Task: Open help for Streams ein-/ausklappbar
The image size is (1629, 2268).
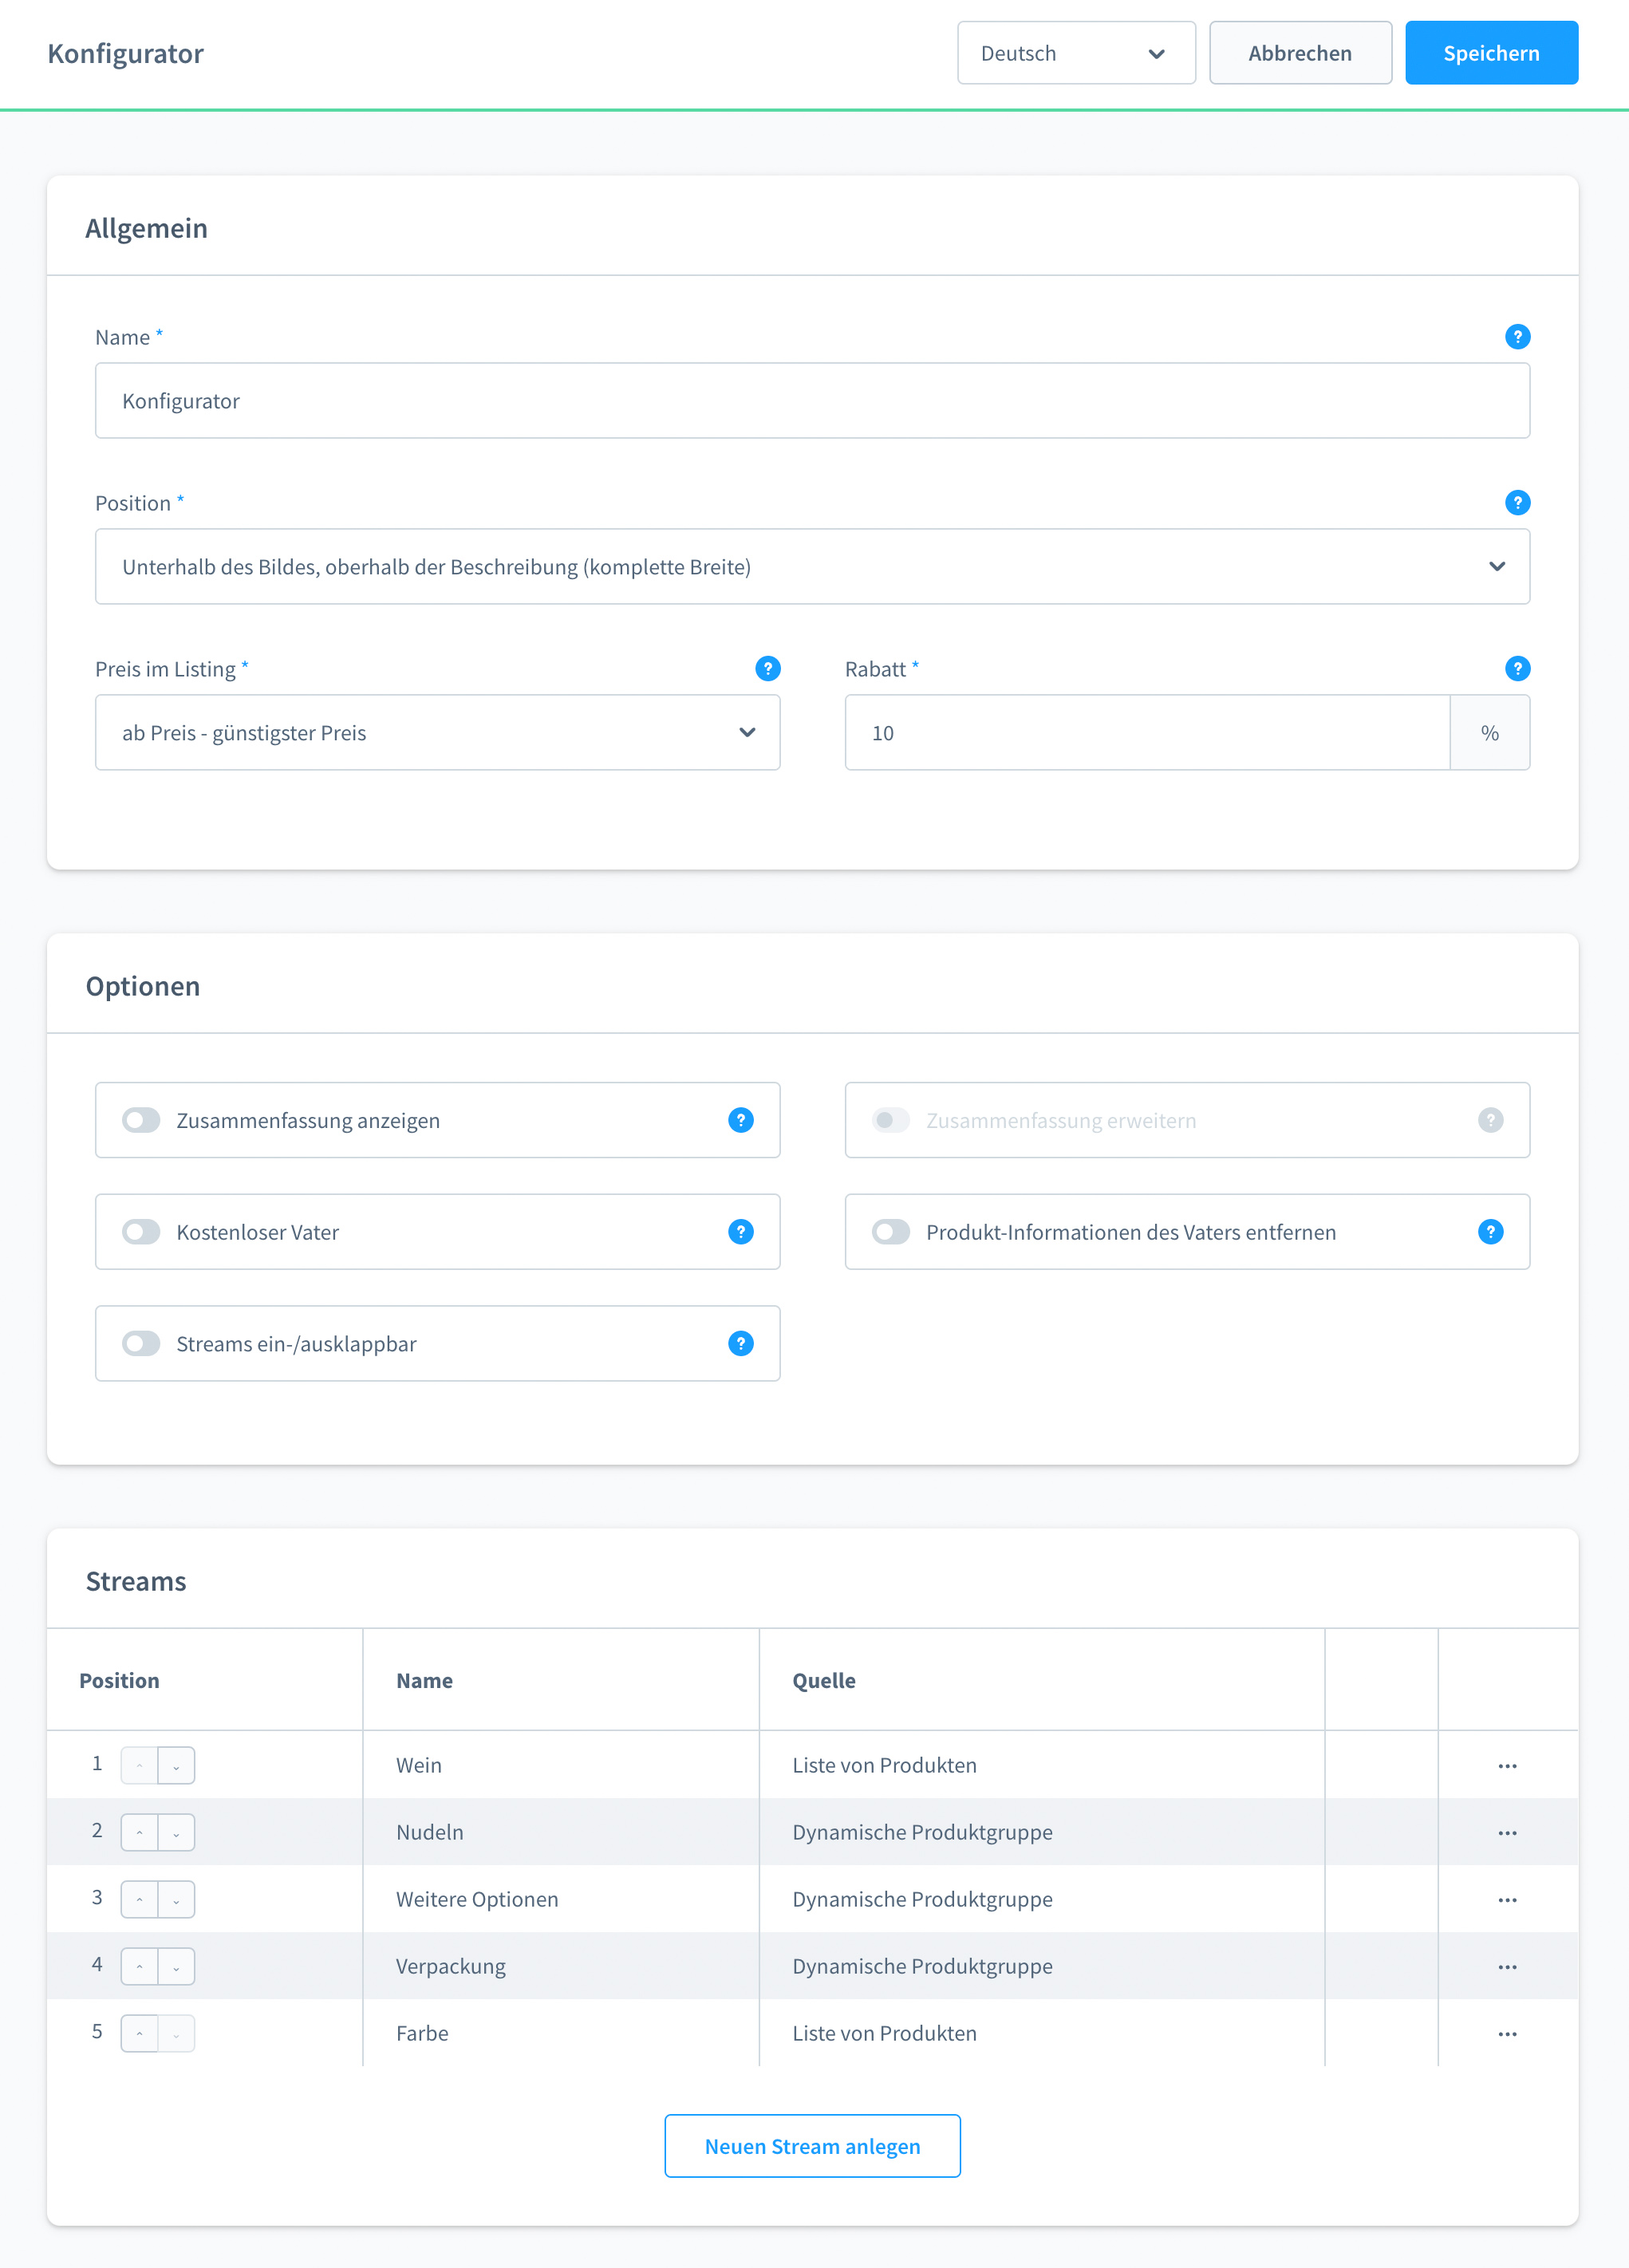Action: click(x=740, y=1344)
